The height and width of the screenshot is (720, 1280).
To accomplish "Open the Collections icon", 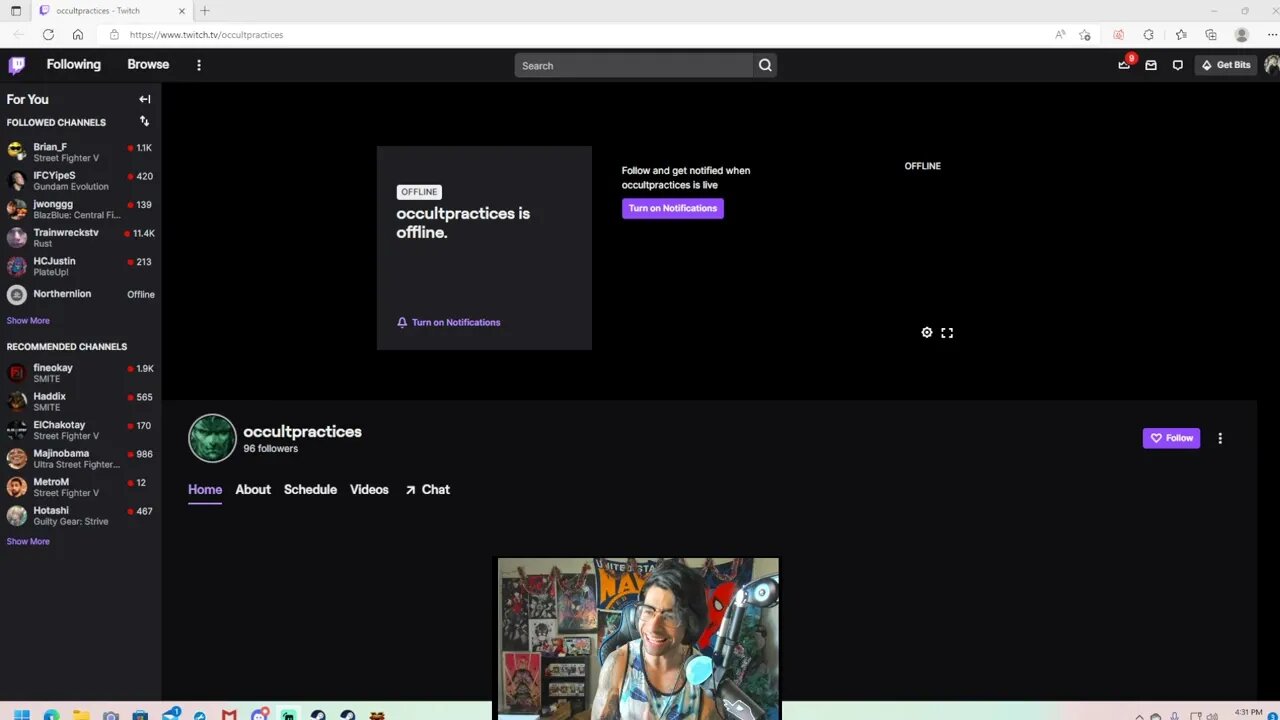I will [1211, 34].
